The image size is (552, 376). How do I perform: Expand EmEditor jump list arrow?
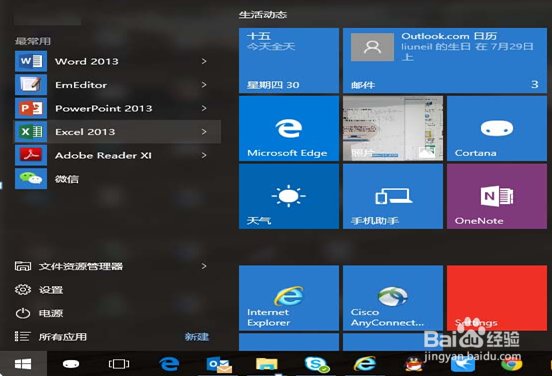pyautogui.click(x=204, y=85)
